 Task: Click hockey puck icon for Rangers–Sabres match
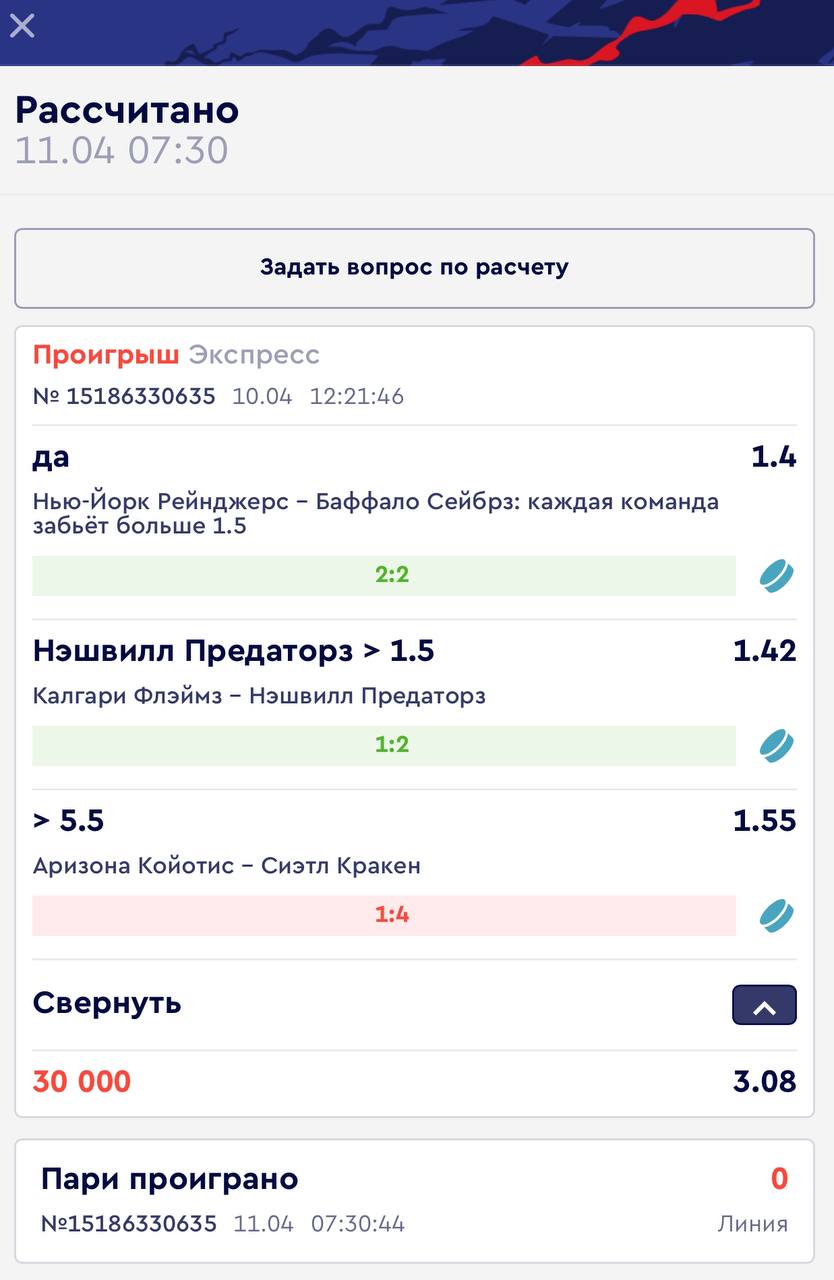tap(776, 575)
